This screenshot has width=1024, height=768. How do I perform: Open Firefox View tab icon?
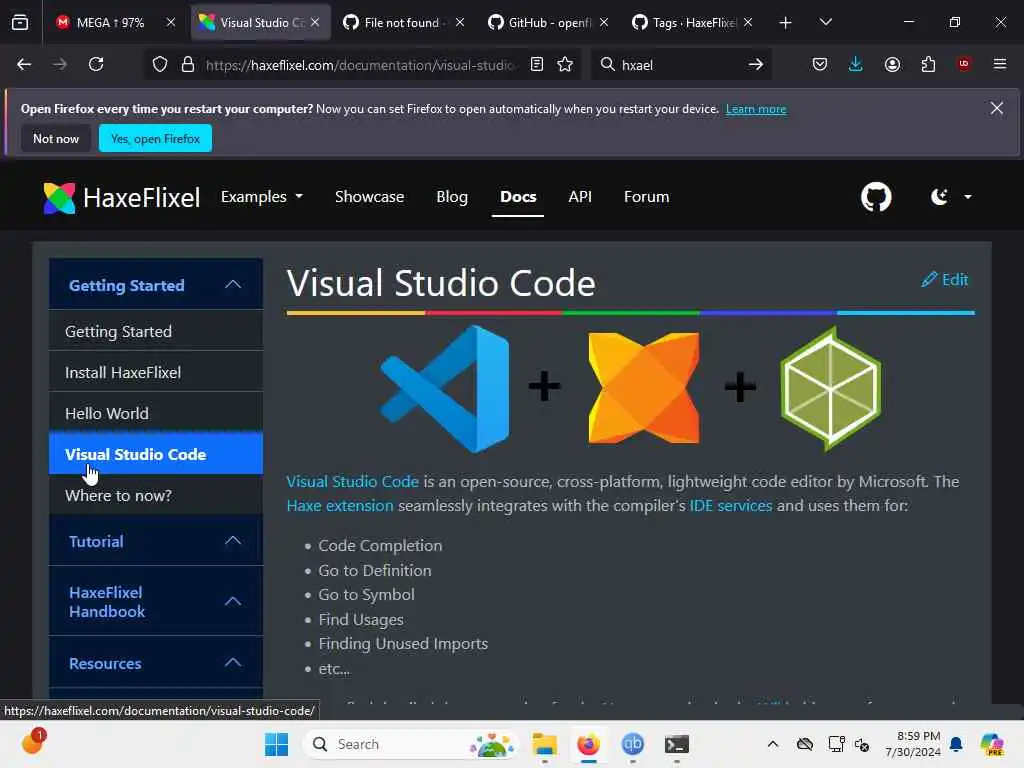tap(20, 22)
